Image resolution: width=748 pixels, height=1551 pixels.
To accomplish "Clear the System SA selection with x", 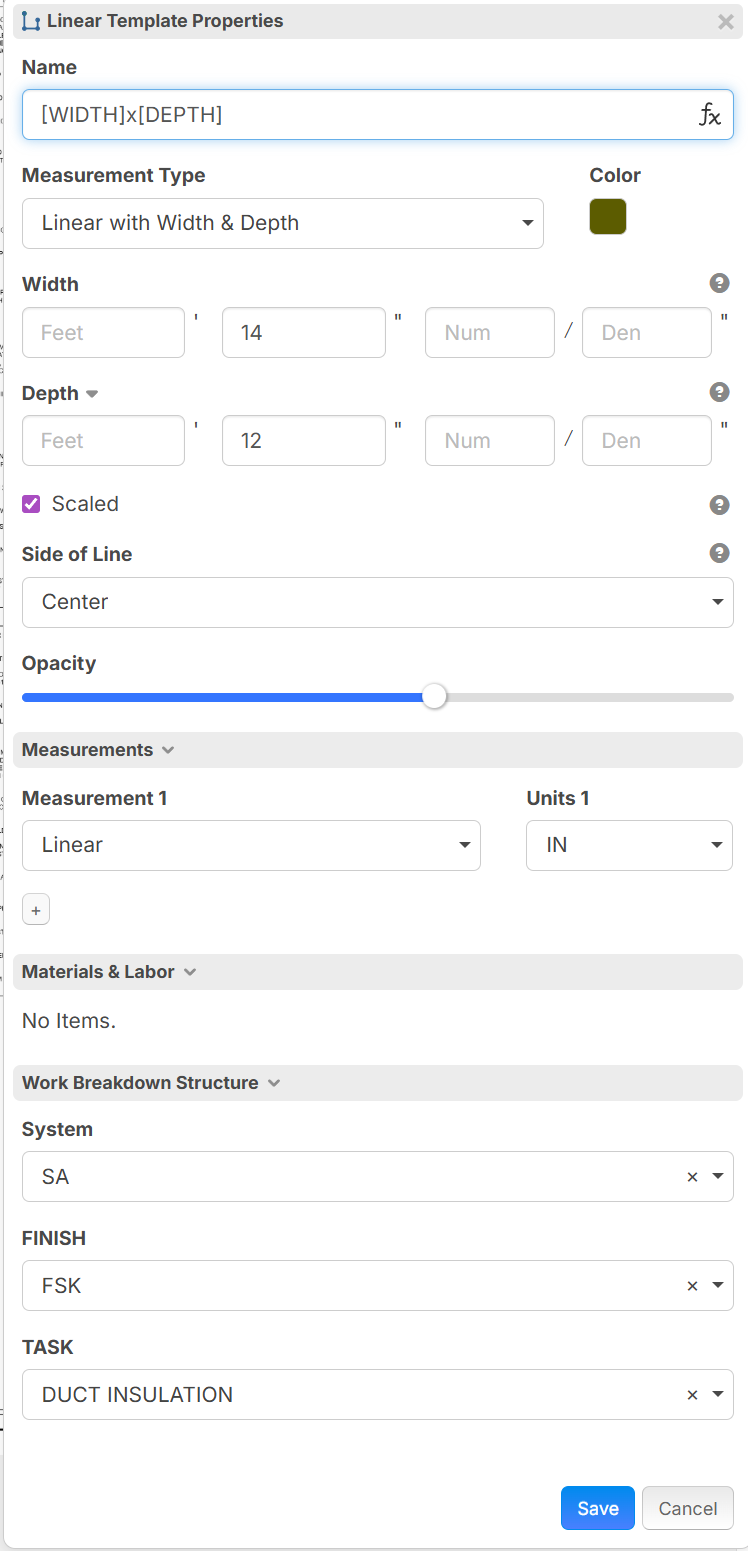I will [x=692, y=1178].
